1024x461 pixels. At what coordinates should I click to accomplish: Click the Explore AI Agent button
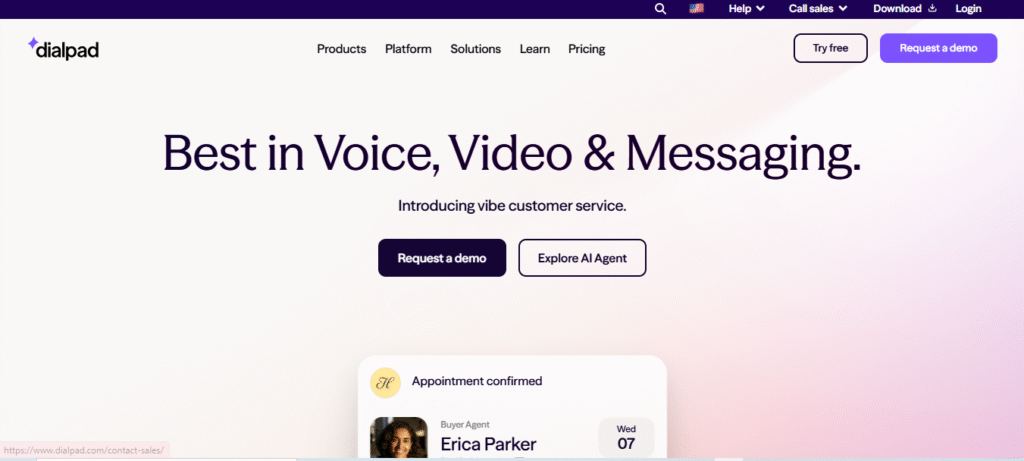point(582,258)
